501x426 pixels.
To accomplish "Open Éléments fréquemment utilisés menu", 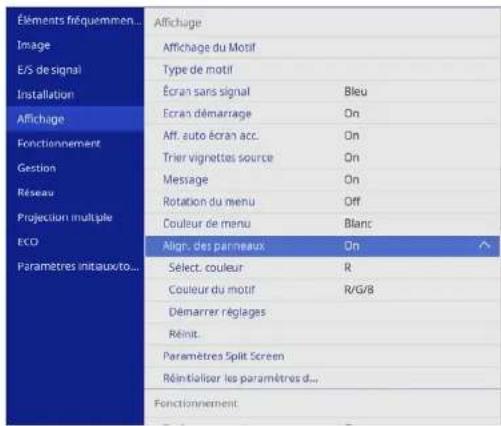I will [x=79, y=21].
